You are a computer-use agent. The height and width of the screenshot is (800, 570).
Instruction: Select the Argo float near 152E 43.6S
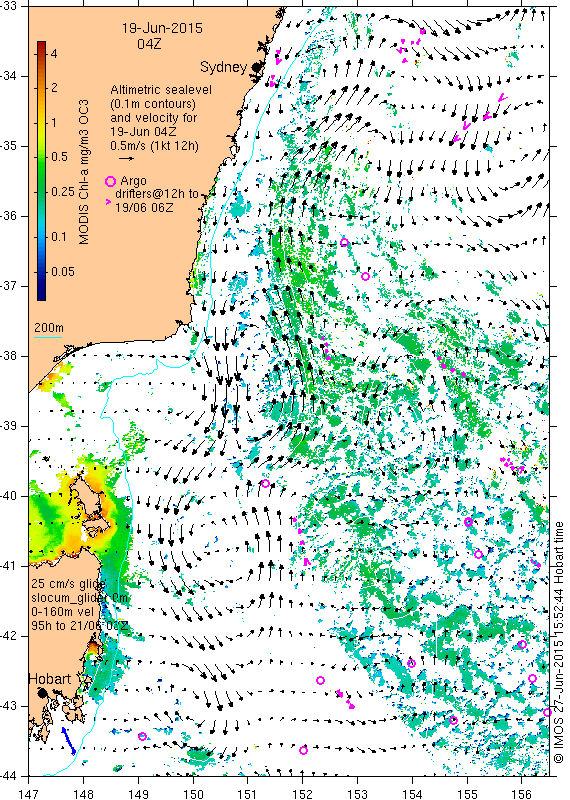303,750
